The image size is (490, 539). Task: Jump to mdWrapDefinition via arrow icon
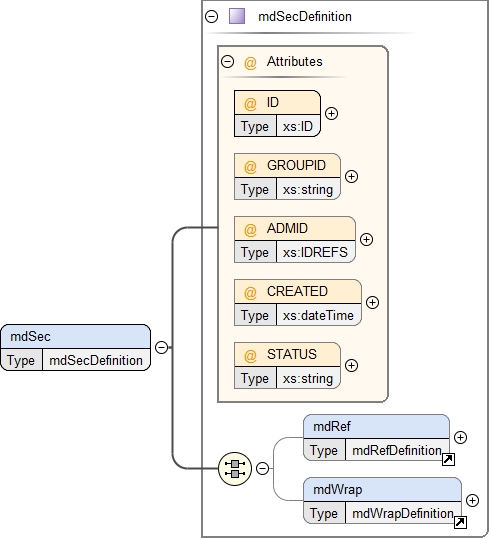[460, 522]
